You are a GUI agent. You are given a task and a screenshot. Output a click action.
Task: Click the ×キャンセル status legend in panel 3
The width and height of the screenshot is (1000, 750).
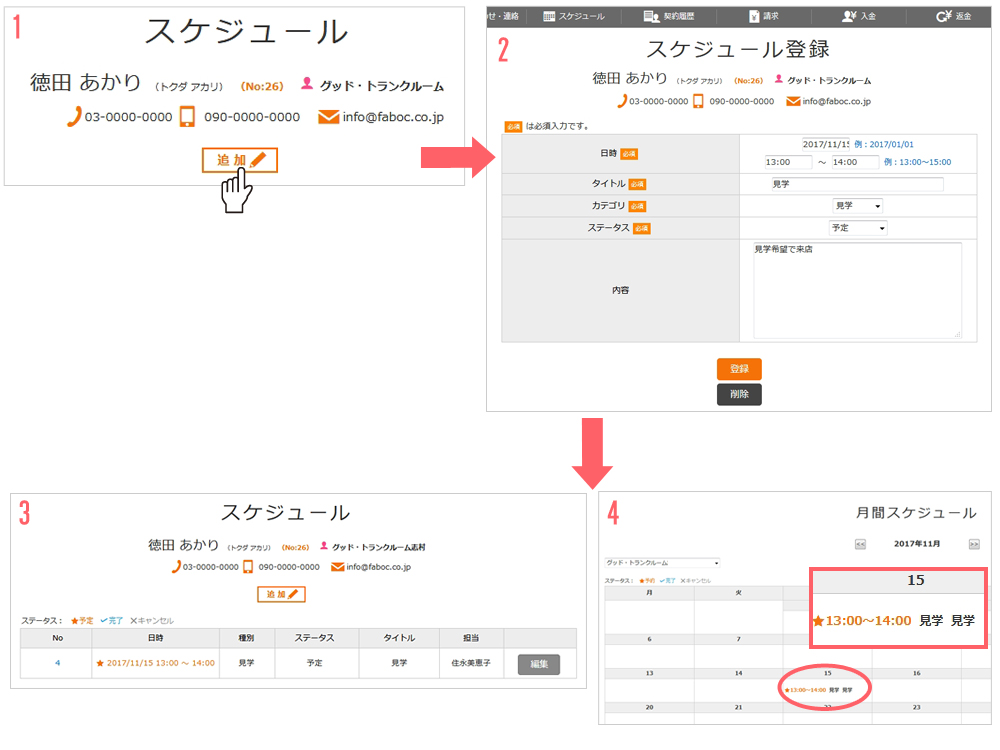click(x=152, y=621)
